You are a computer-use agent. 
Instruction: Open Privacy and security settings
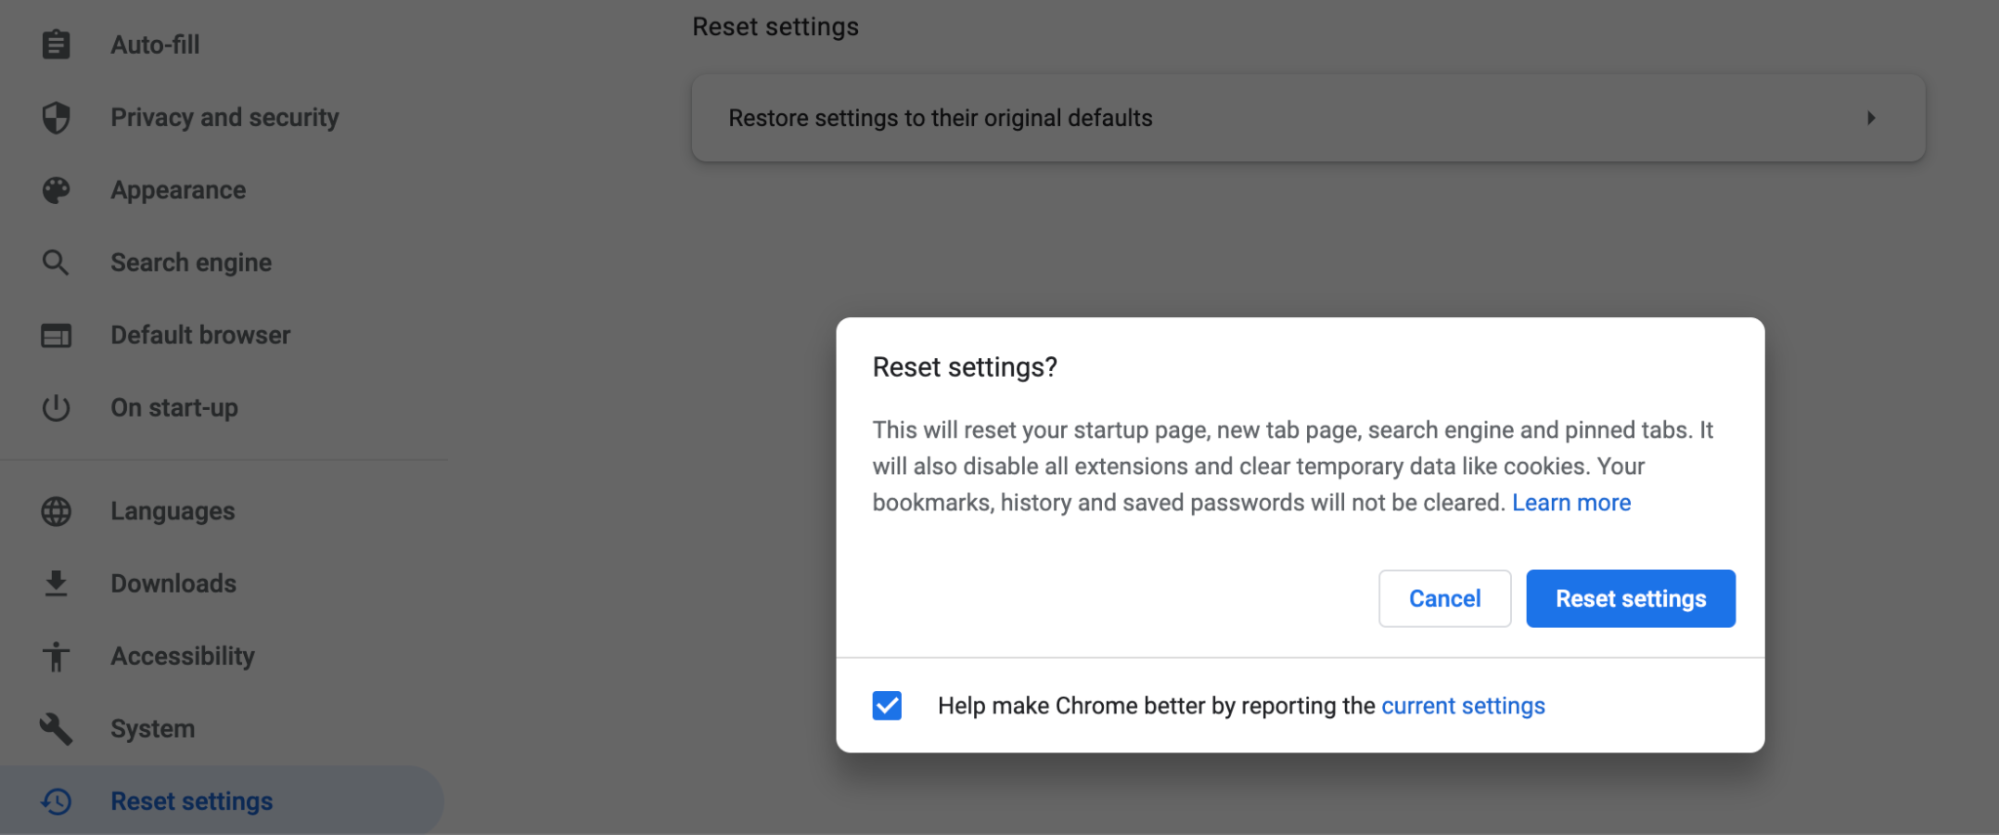(225, 117)
